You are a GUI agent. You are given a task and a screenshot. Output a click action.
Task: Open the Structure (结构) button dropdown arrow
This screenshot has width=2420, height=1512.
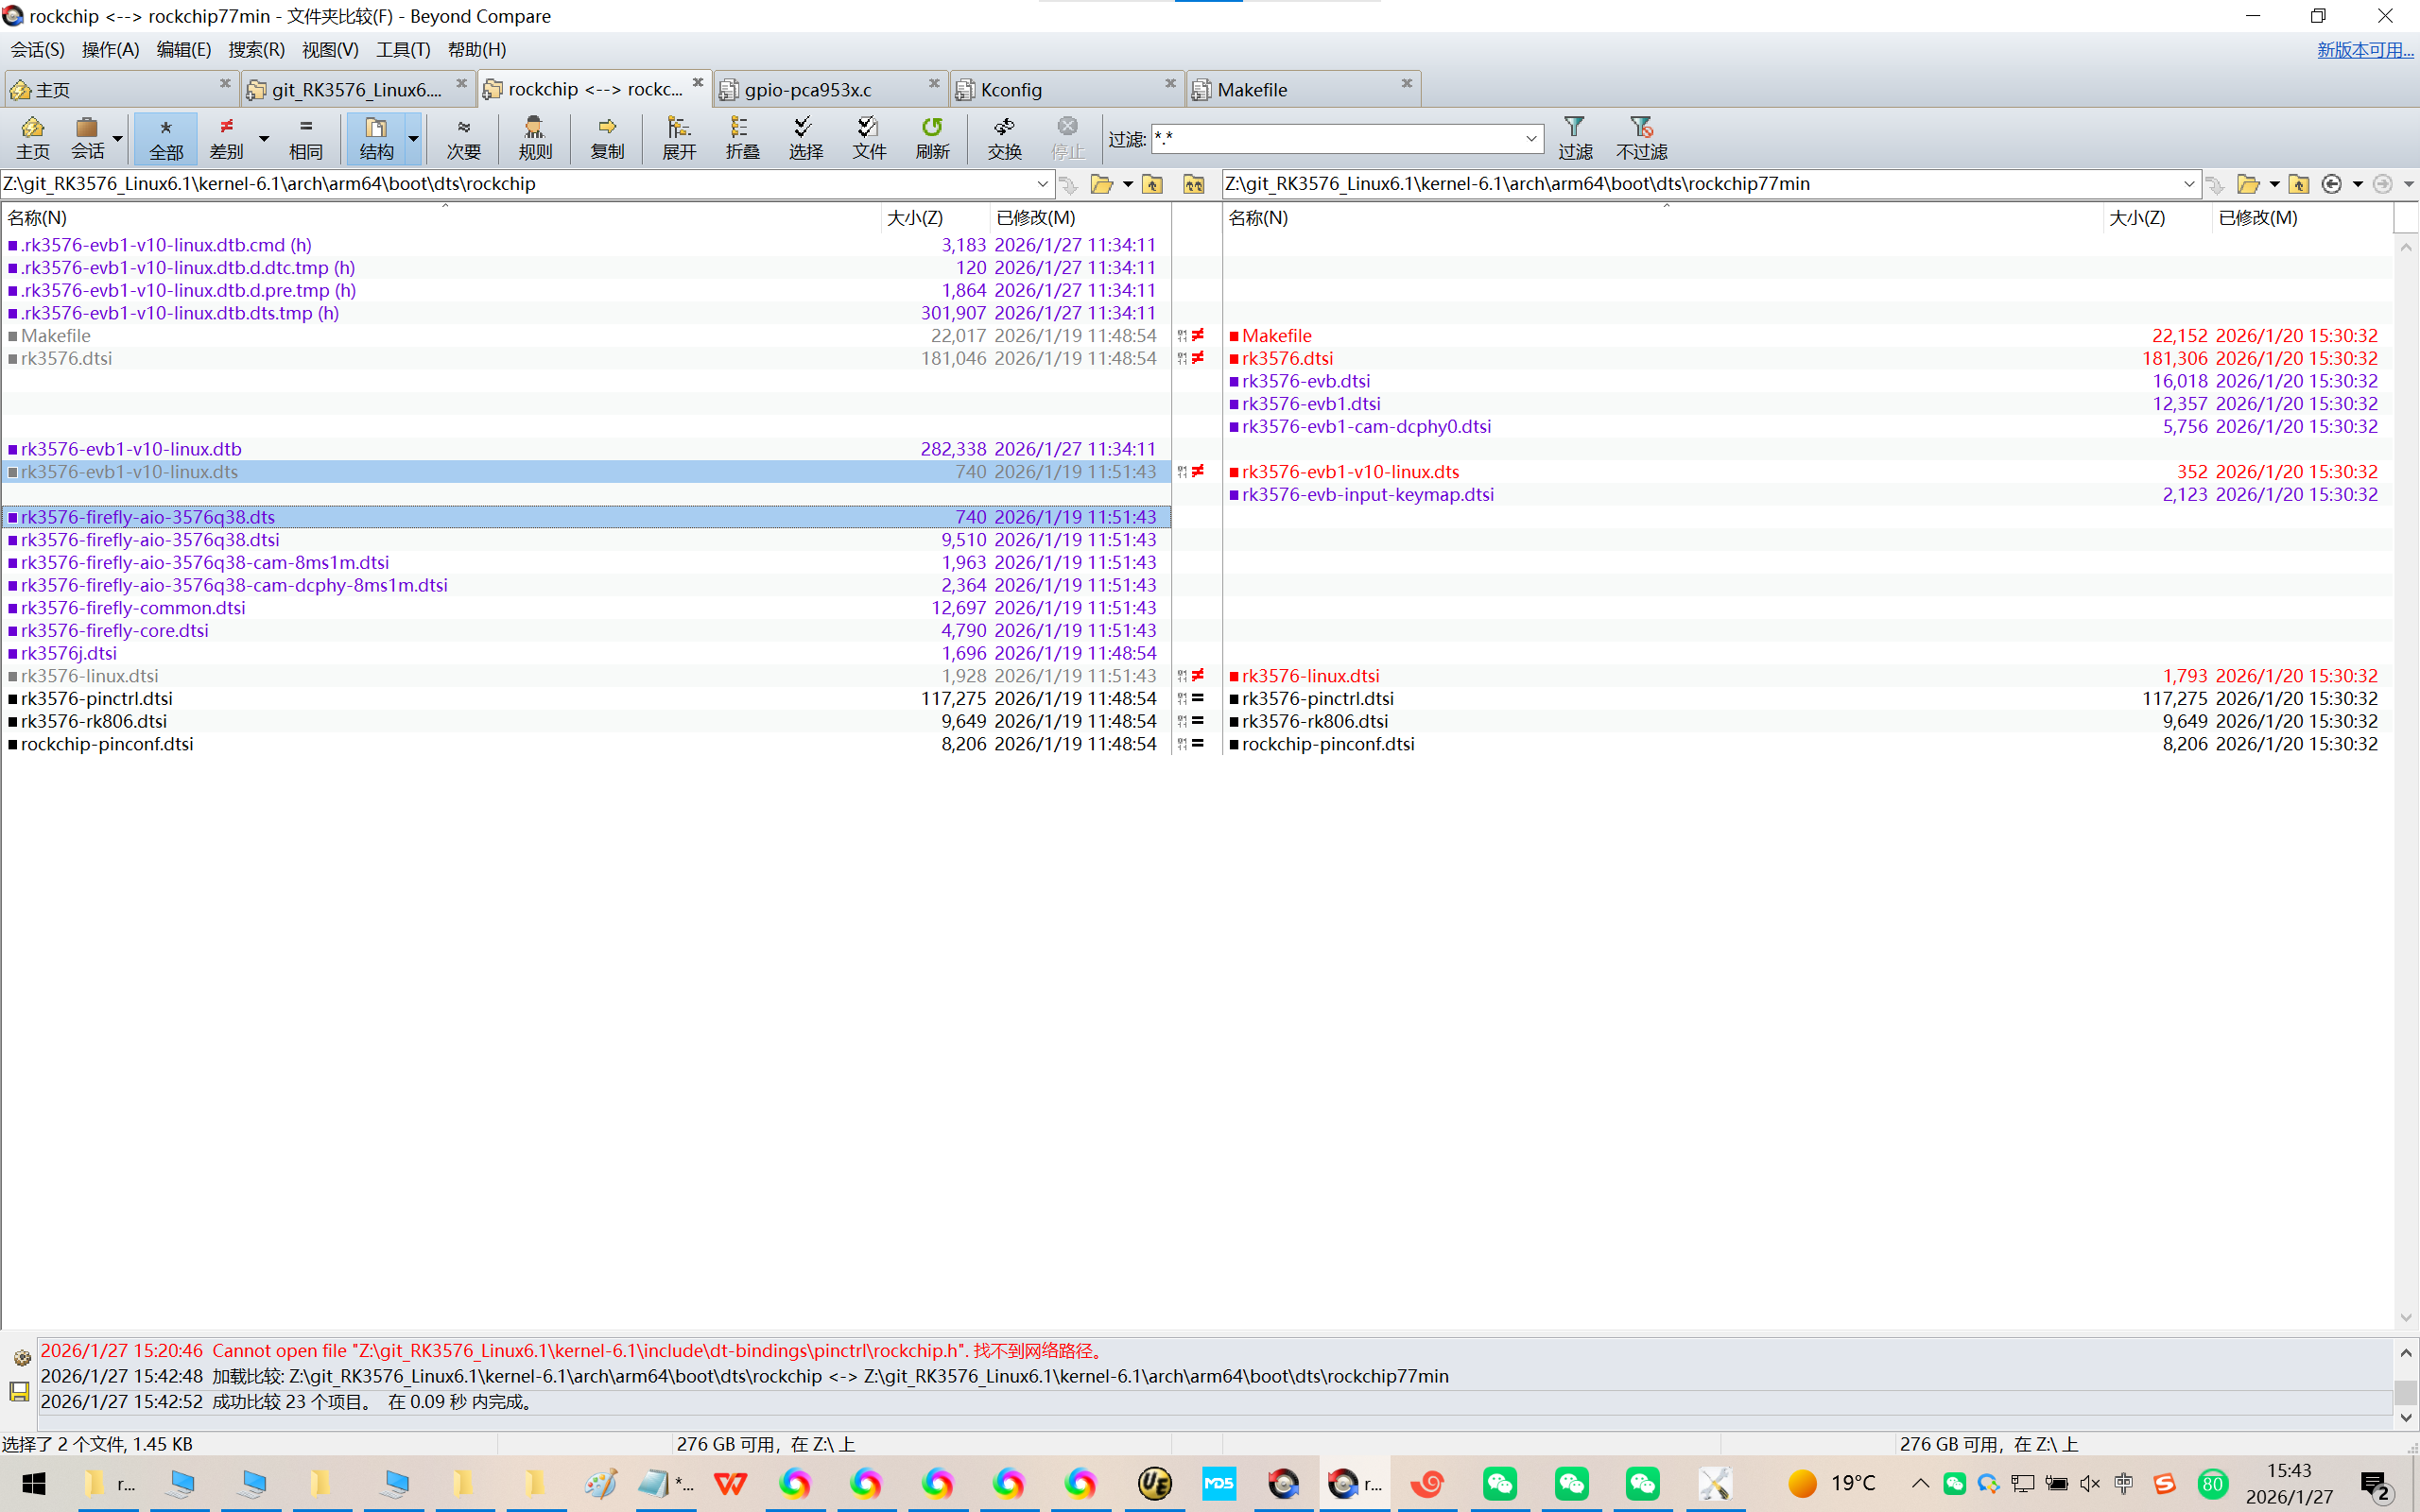(413, 138)
